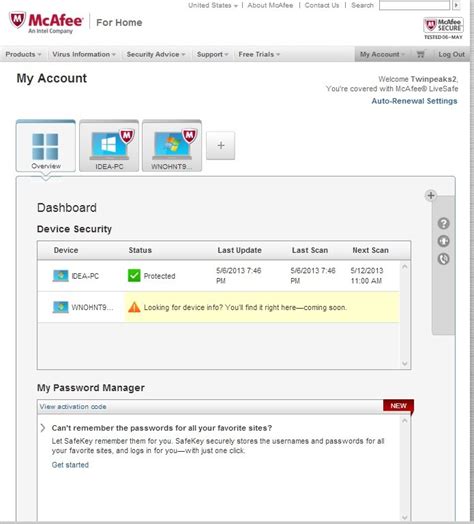The image size is (474, 524).
Task: Open the Contact Us link
Action: pyautogui.click(x=322, y=5)
